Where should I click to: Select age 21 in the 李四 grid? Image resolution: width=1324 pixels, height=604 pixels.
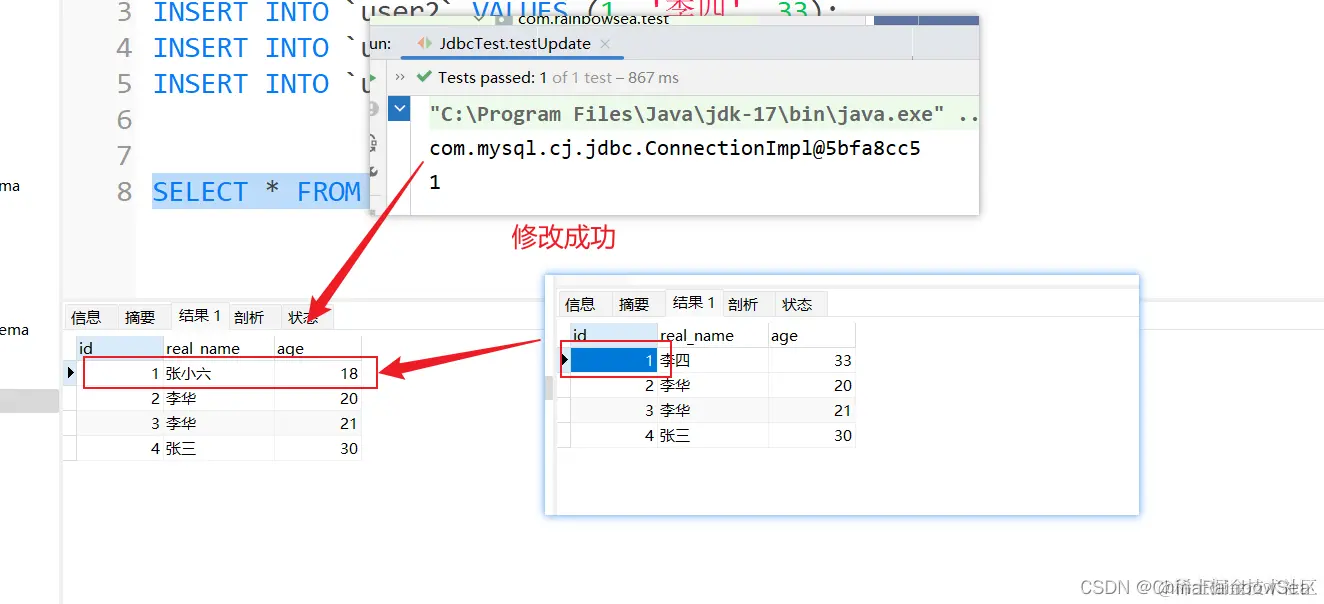point(812,410)
